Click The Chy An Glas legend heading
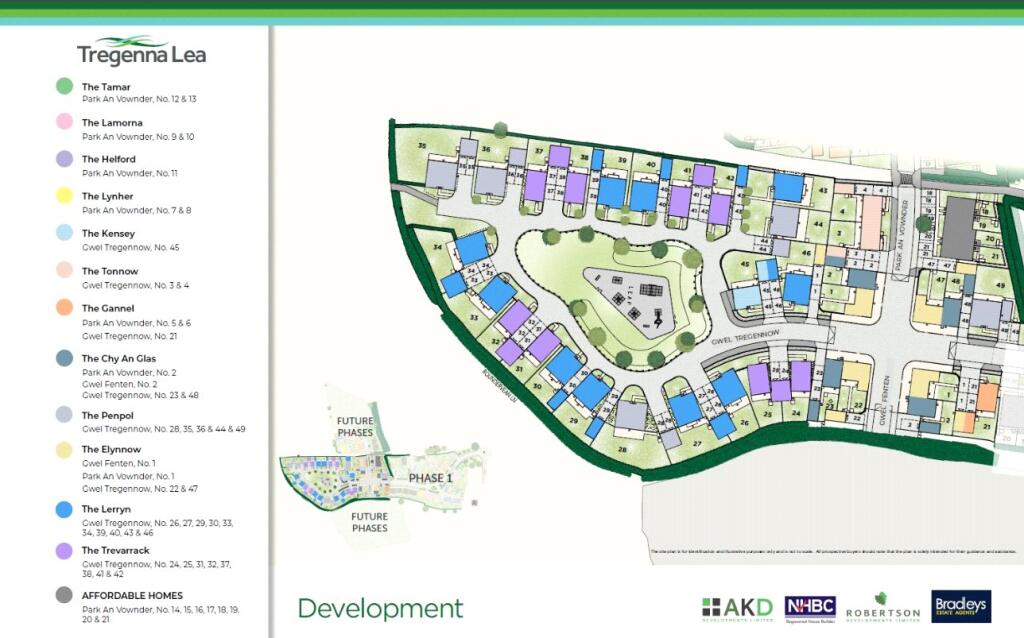 118,358
